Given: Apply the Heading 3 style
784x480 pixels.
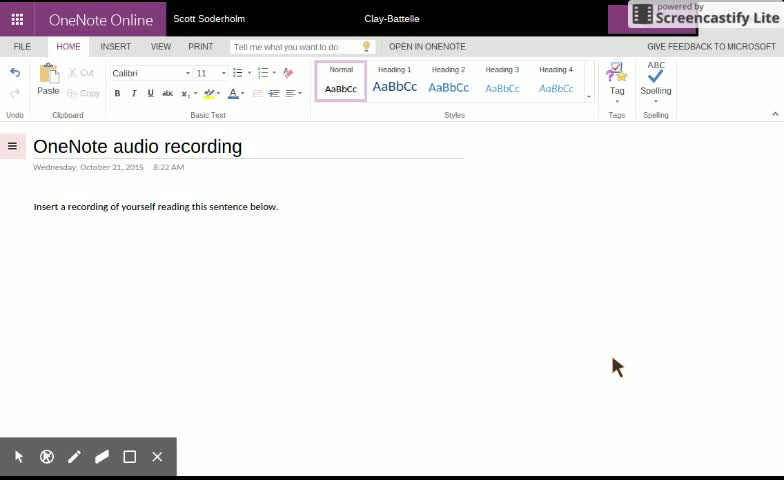Looking at the screenshot, I should [x=502, y=81].
